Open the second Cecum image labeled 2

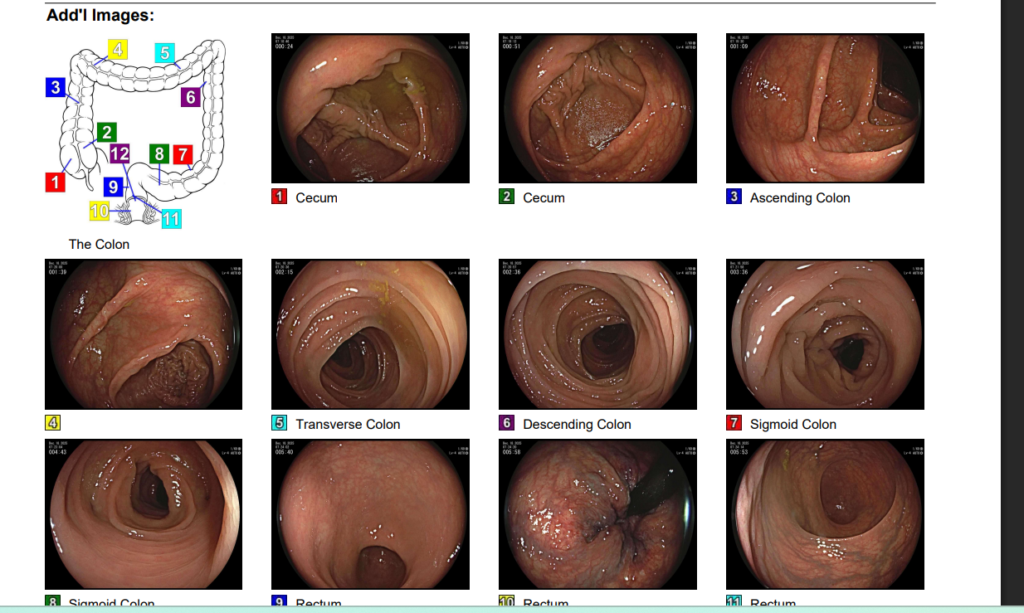pyautogui.click(x=598, y=108)
